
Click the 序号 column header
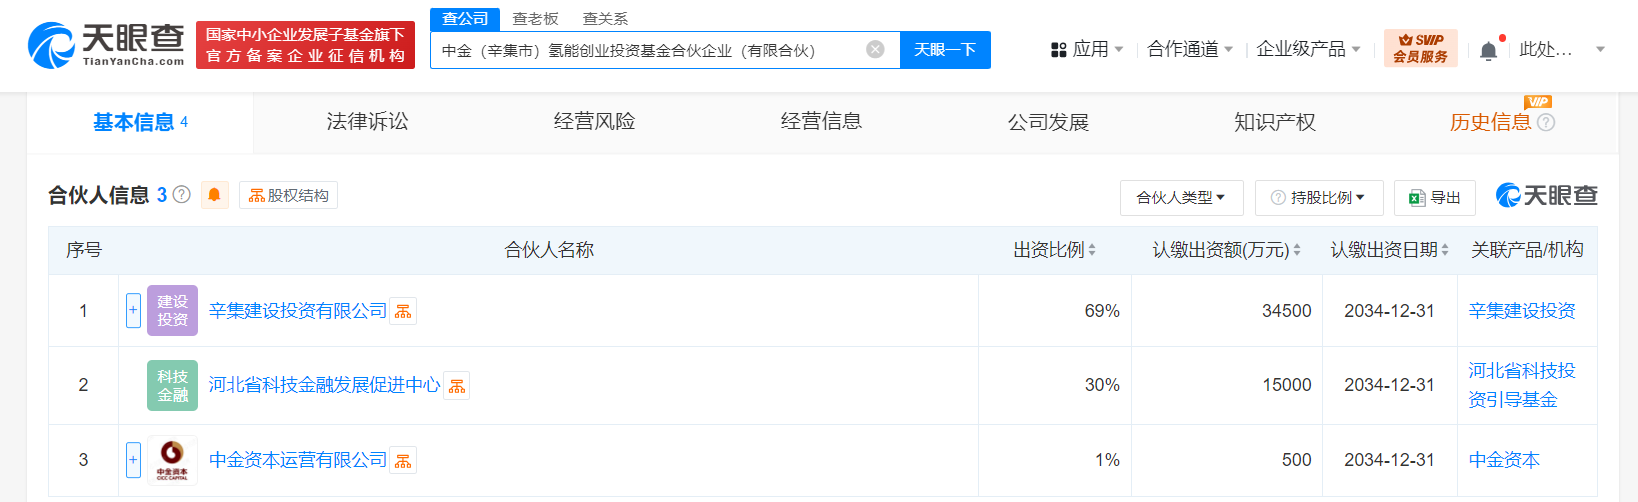(x=84, y=250)
